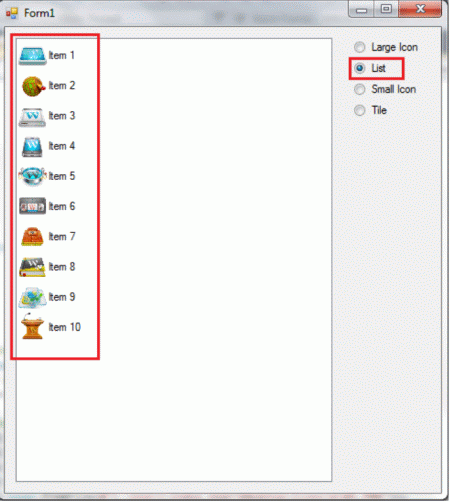Click the silver drive icon beside Item 3
This screenshot has width=450, height=502.
[32, 117]
